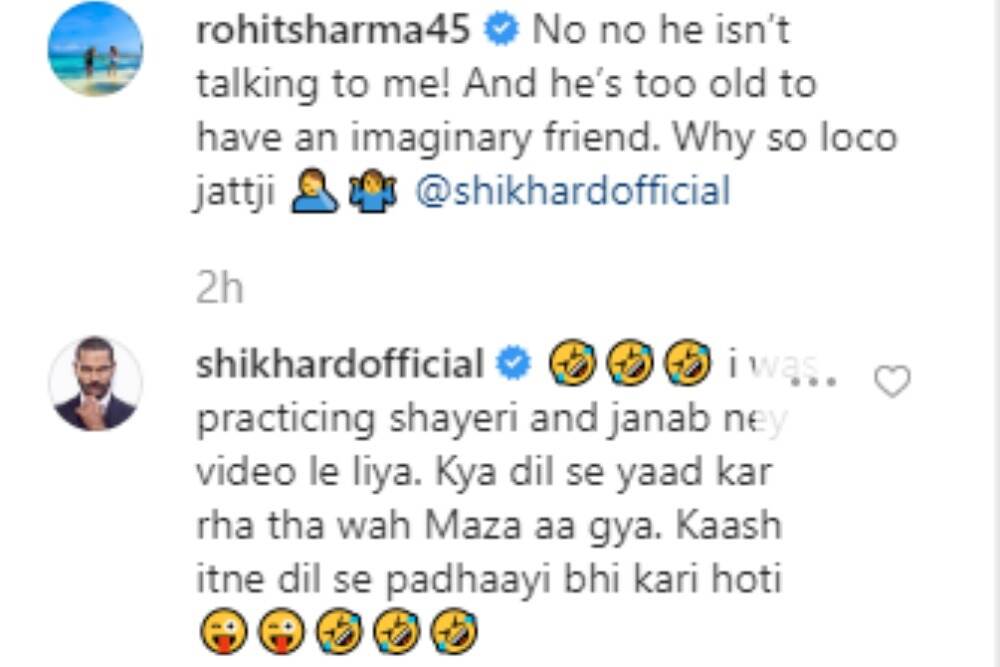
Task: Open the shikhardofficial username link
Action: point(339,363)
